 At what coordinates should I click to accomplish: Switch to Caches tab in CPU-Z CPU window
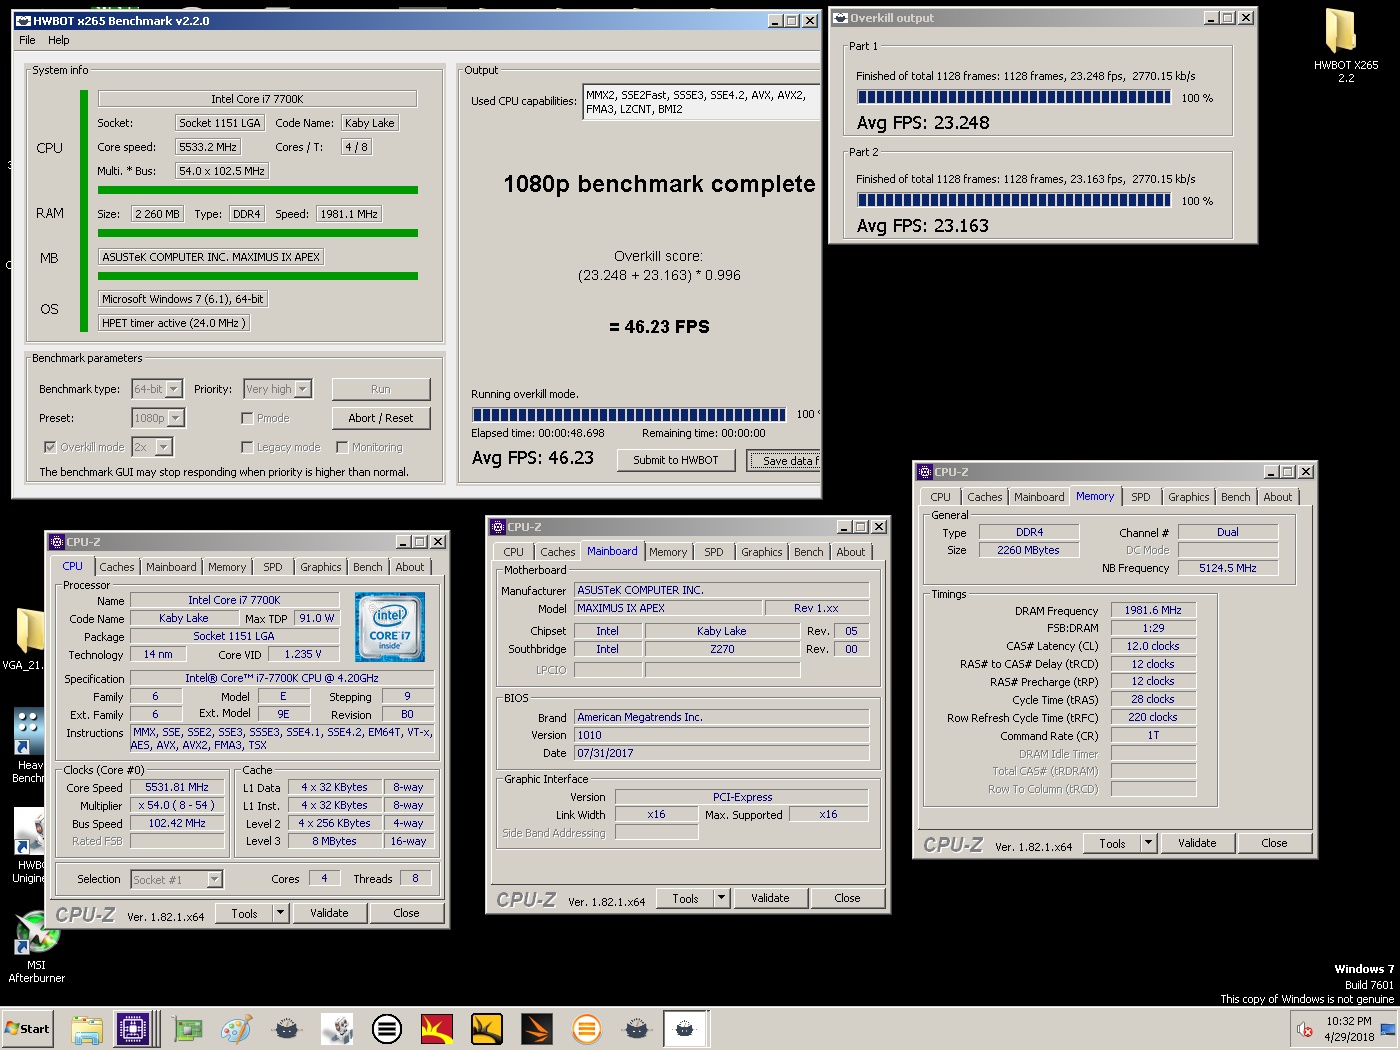(117, 567)
